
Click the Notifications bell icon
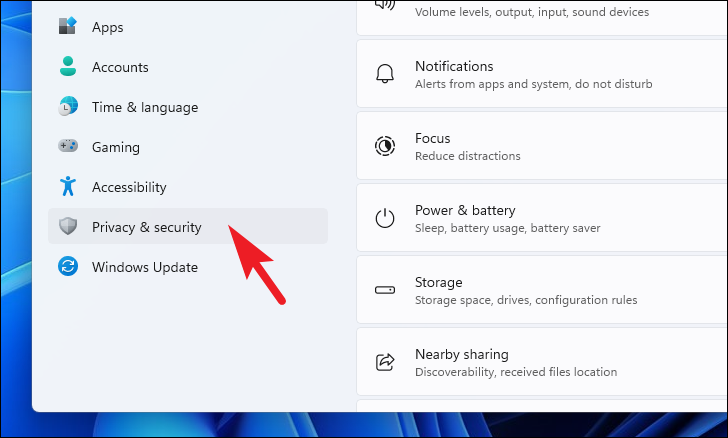(x=385, y=74)
